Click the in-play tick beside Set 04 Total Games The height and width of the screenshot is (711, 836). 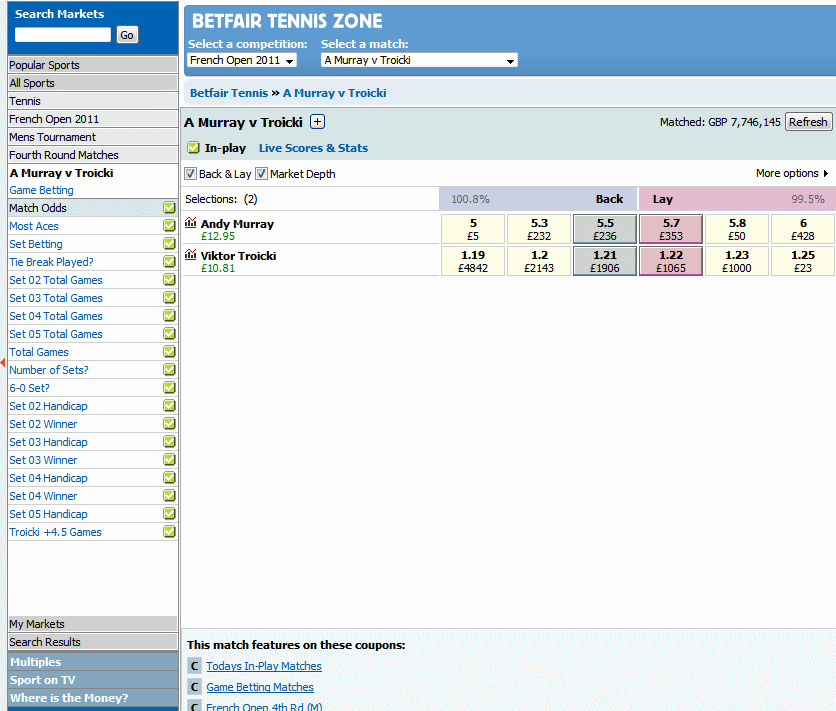(170, 316)
